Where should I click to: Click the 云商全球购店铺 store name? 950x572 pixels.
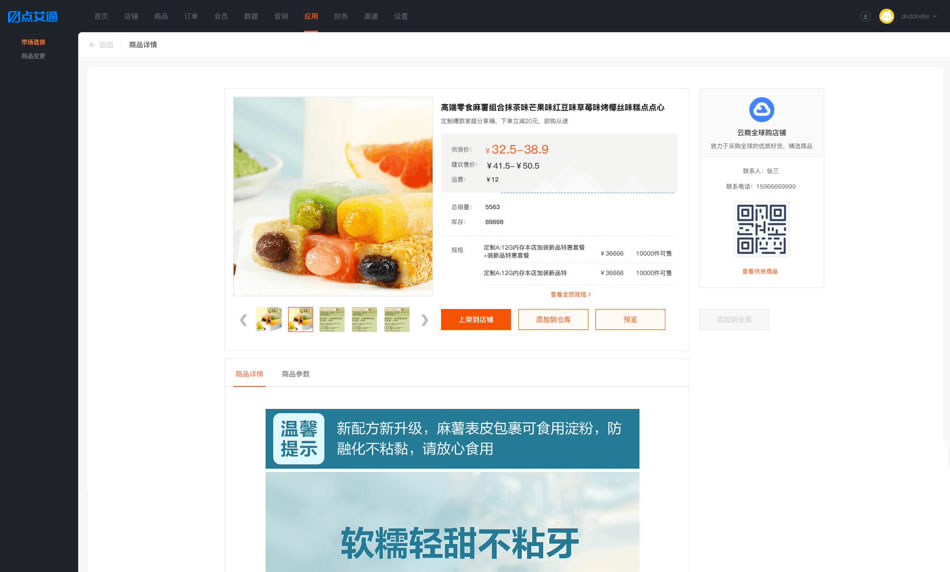pos(762,133)
